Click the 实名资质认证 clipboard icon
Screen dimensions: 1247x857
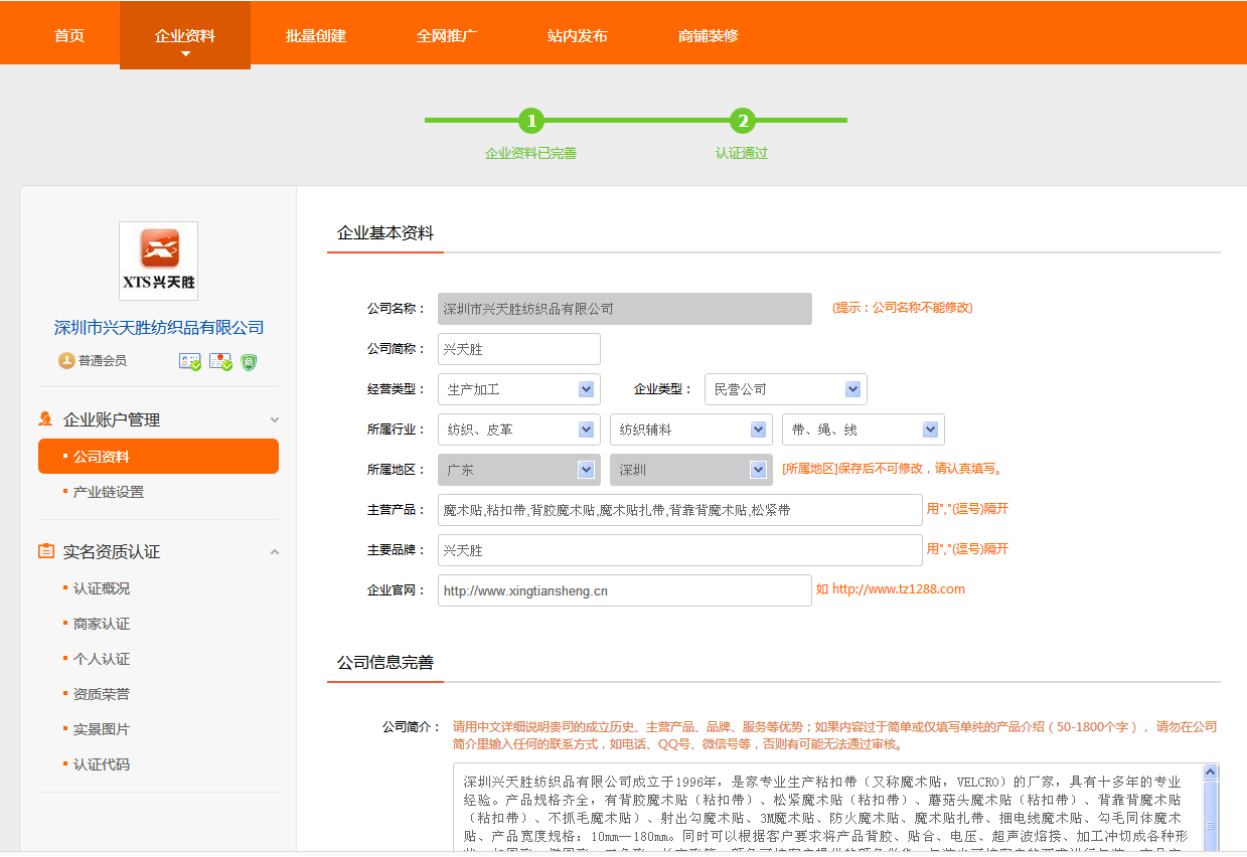[x=46, y=551]
